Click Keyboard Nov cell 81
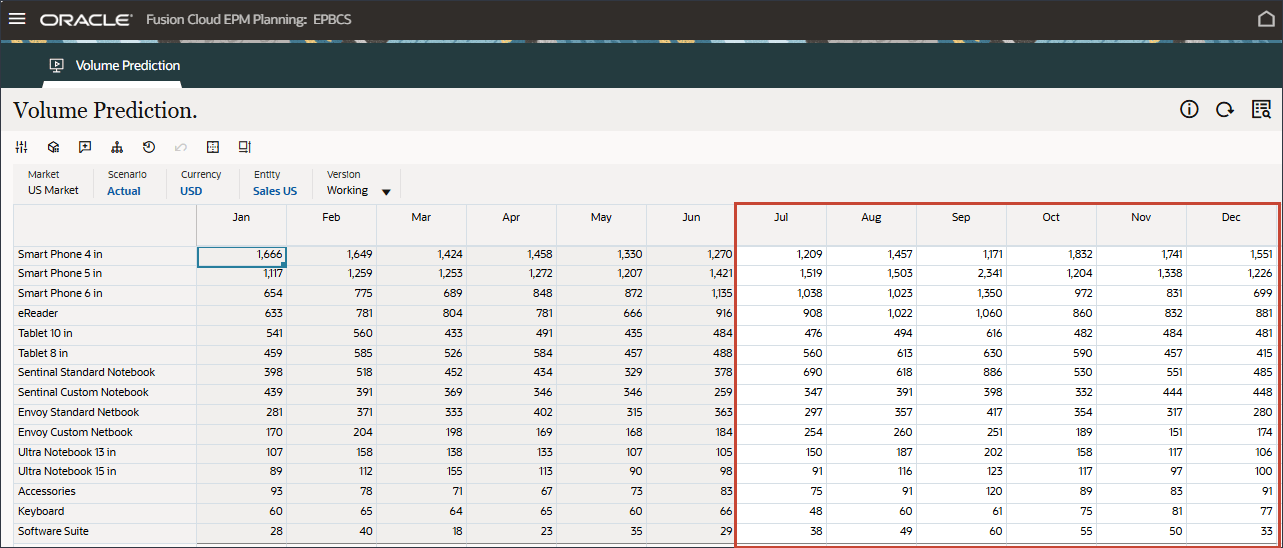This screenshot has height=548, width=1283. (1141, 511)
